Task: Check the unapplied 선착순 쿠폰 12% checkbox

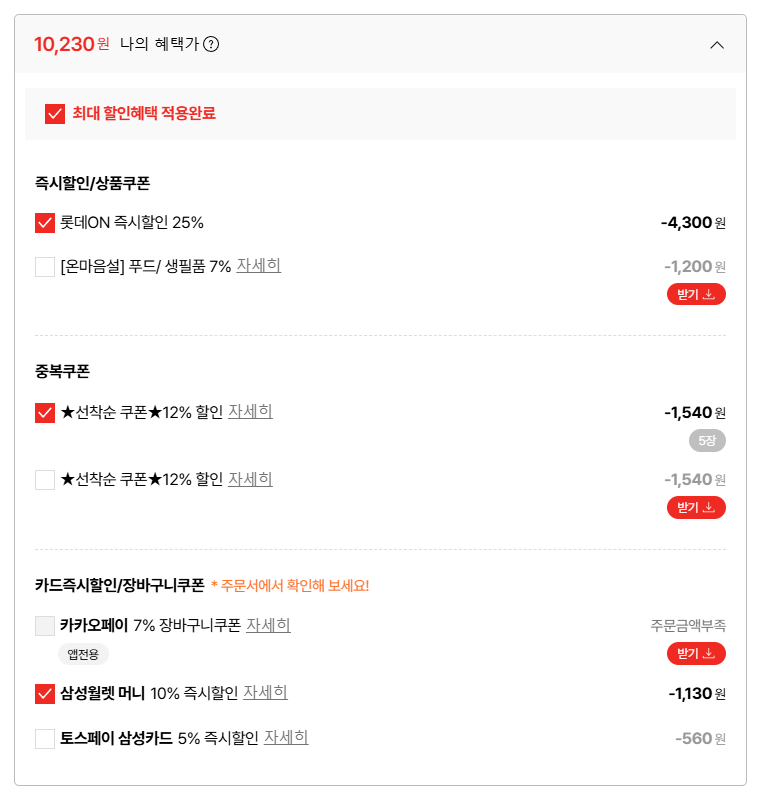Action: coord(45,480)
